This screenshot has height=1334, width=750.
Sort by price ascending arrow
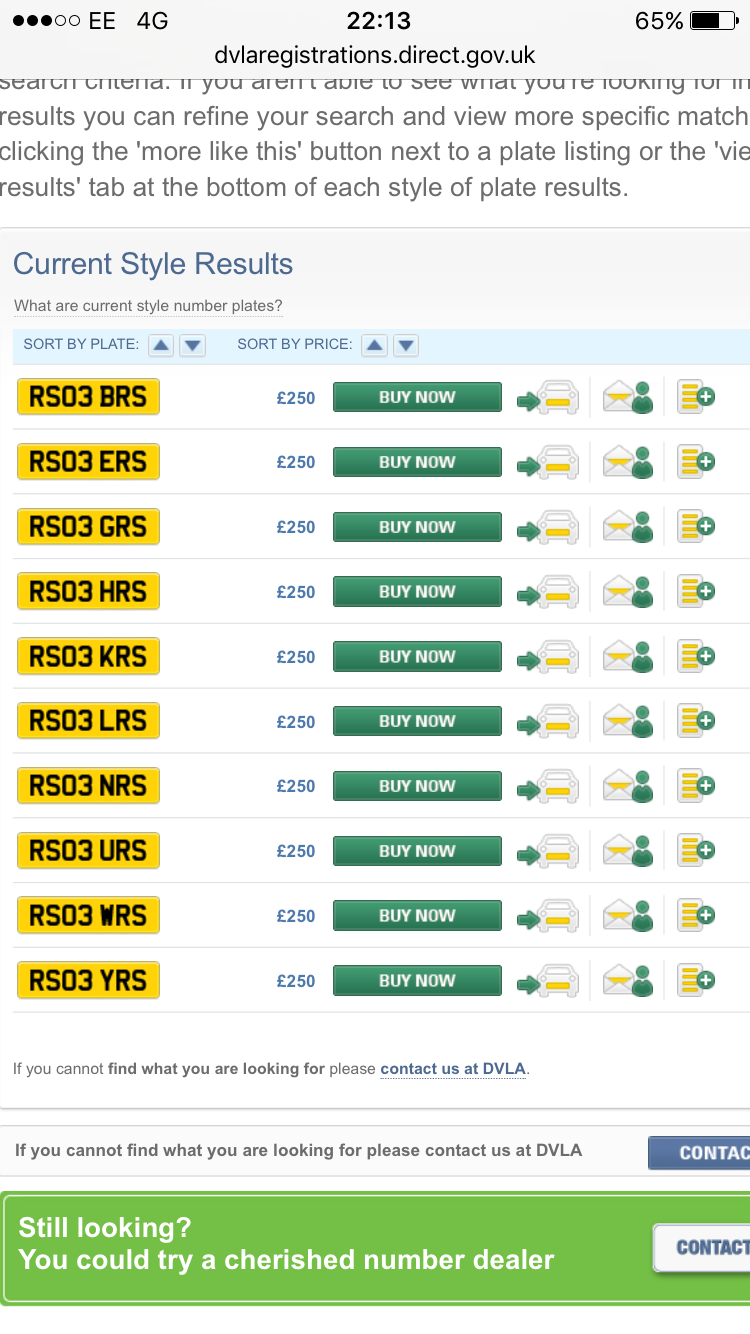[374, 345]
